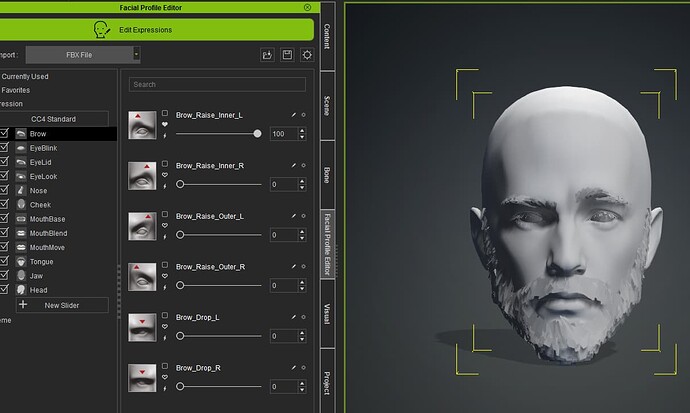This screenshot has width=690, height=413.
Task: Decrease the Brow_Raise_Inner_L value with down arrow
Action: [302, 137]
